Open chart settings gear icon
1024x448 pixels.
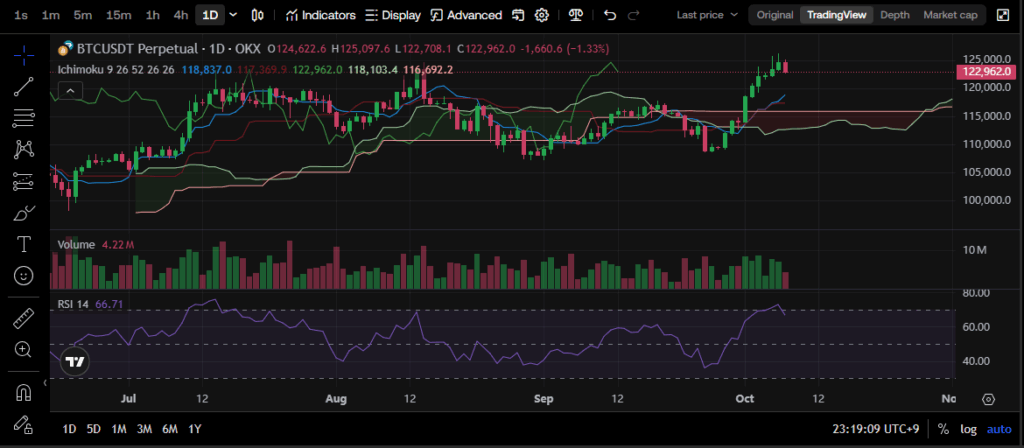tap(541, 15)
